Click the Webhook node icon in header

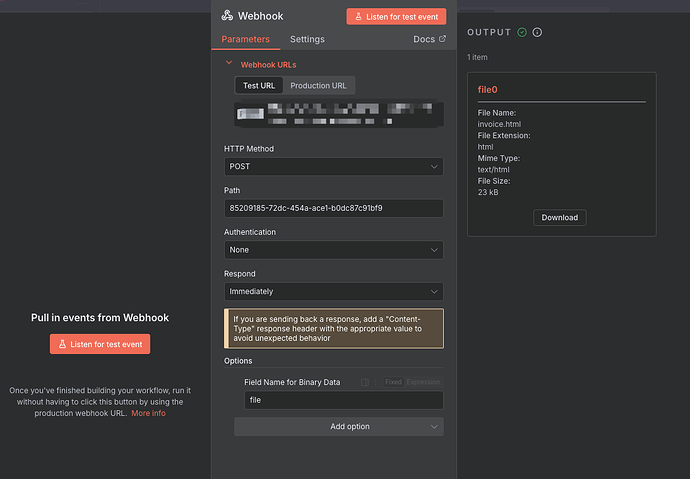227,16
